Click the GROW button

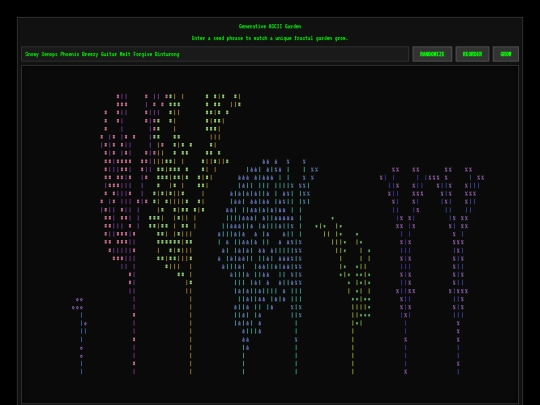point(506,54)
